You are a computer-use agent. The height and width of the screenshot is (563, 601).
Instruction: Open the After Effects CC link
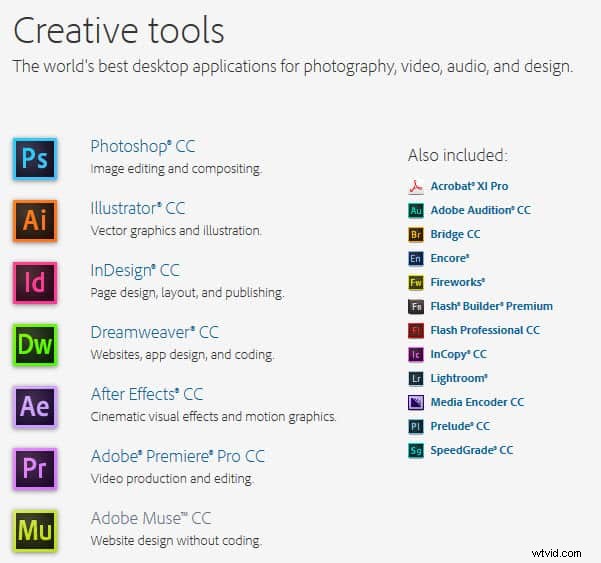pyautogui.click(x=147, y=394)
